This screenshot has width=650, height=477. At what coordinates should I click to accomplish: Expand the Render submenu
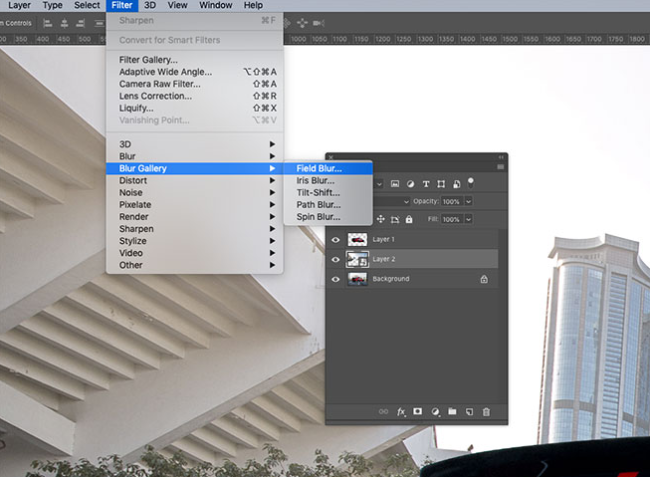tap(195, 217)
